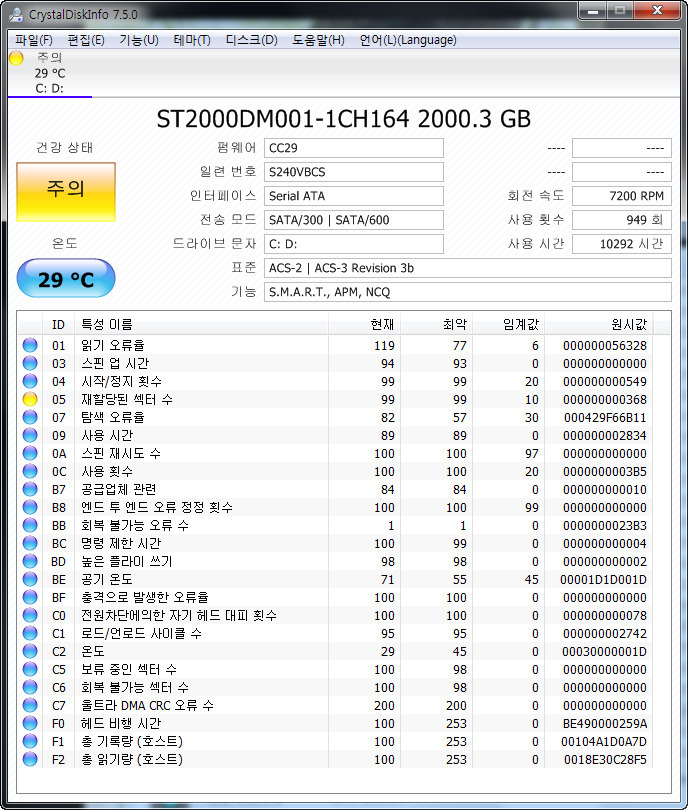Click the 10292 시간 power-on hours field
This screenshot has width=688, height=810.
[x=622, y=244]
